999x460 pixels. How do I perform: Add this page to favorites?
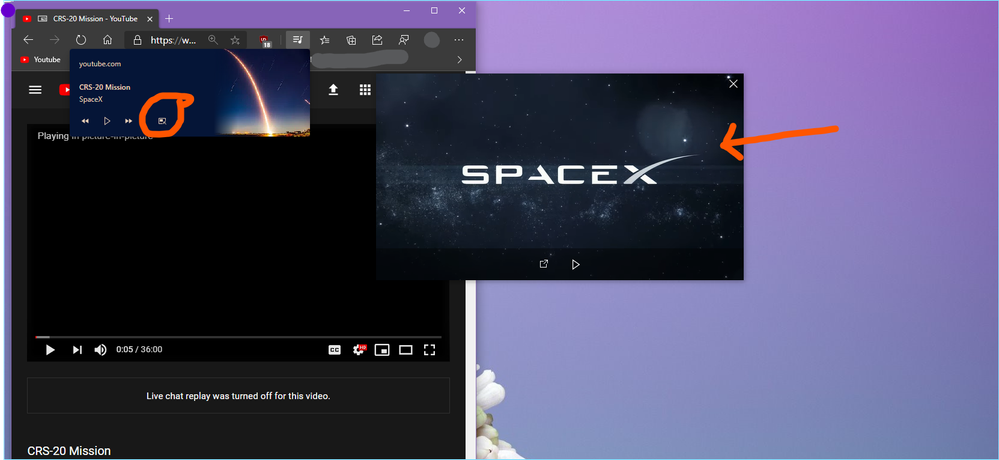tap(234, 40)
